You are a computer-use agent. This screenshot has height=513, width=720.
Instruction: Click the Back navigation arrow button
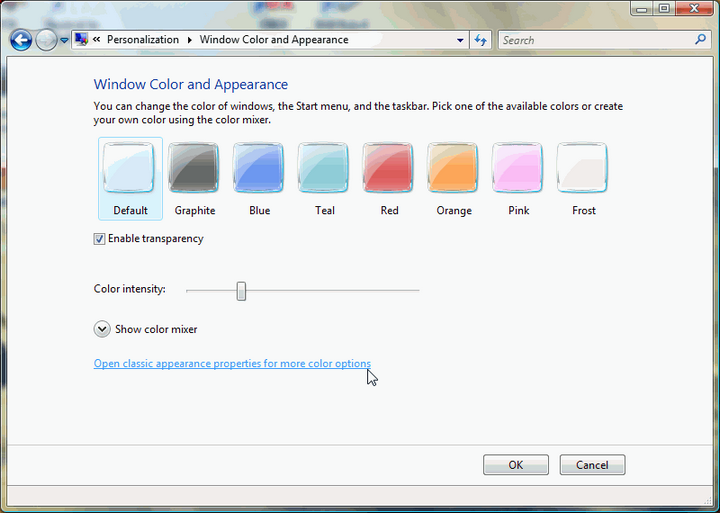(x=21, y=40)
